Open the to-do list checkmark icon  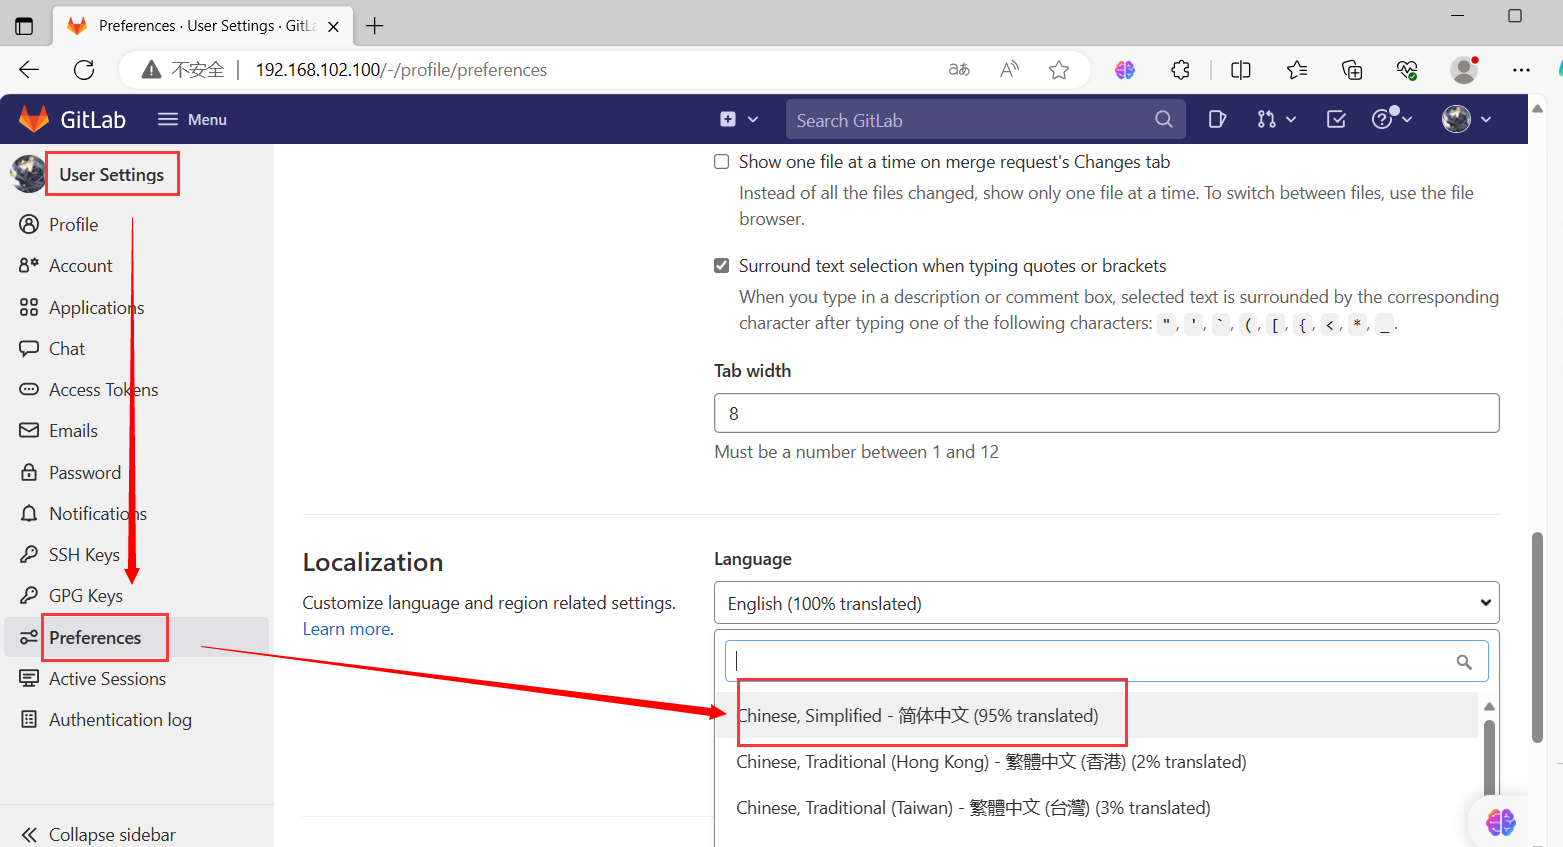pyautogui.click(x=1336, y=119)
